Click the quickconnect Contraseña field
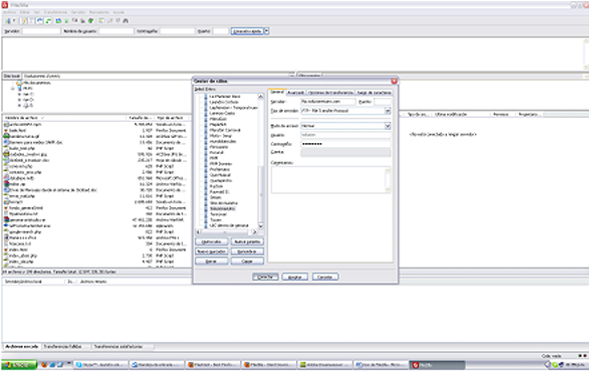Screen dimensions: 600x373 177,31
